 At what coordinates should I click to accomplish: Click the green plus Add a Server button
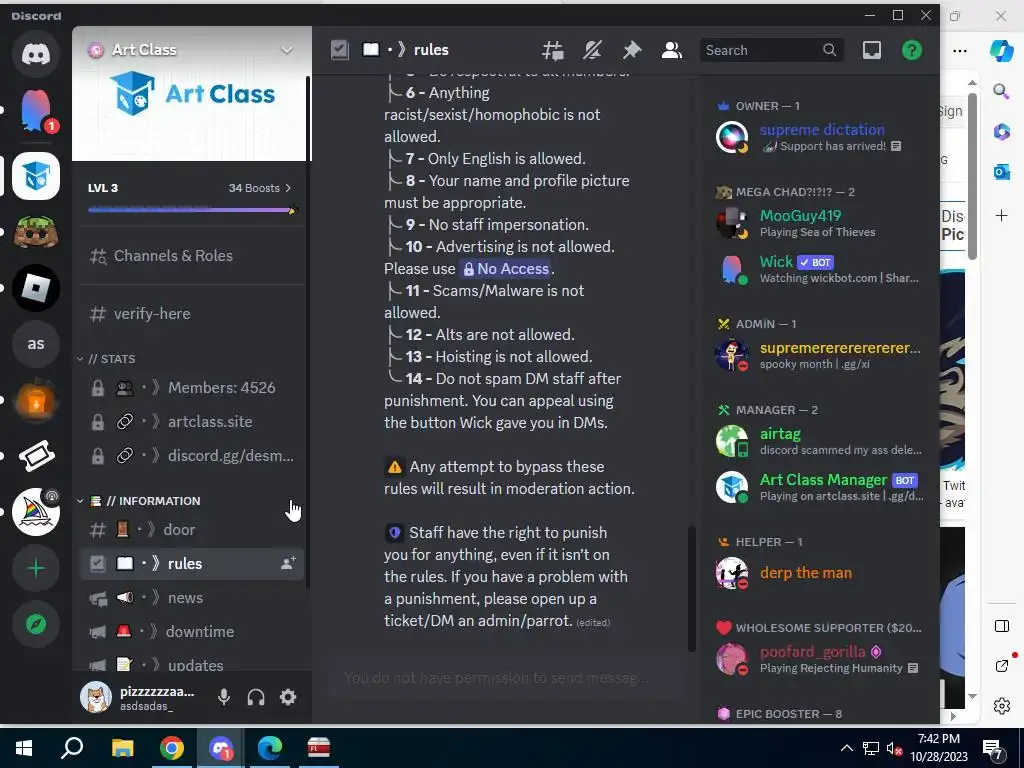click(36, 569)
